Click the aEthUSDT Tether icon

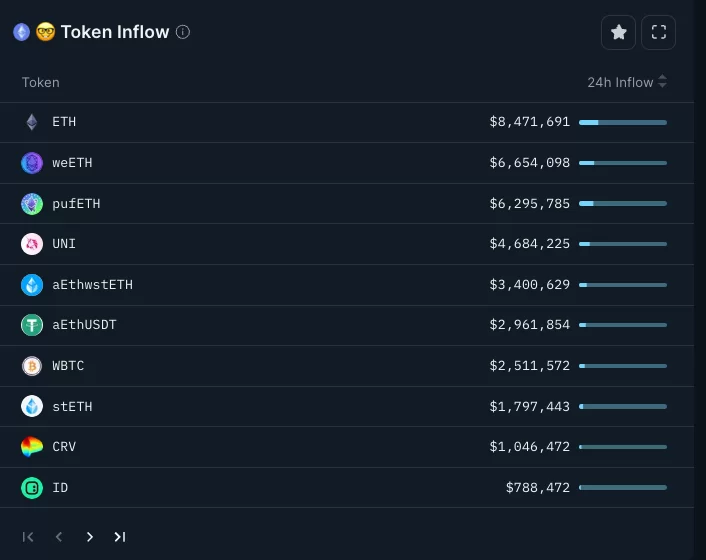coord(32,325)
